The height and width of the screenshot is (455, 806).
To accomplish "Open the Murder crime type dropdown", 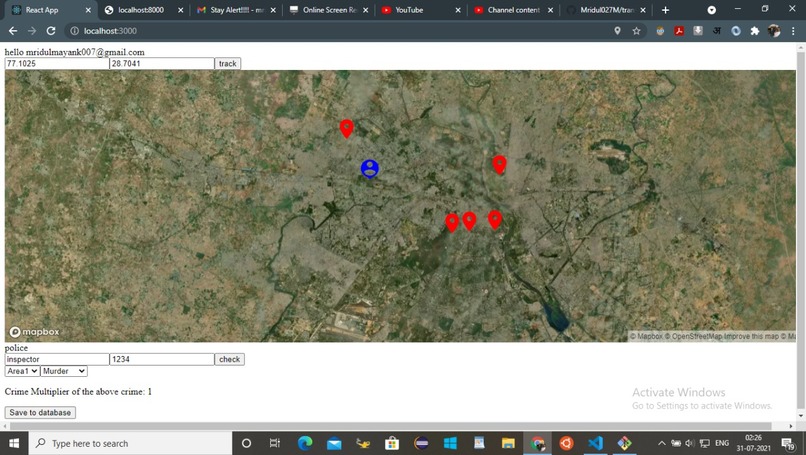I will (x=64, y=371).
